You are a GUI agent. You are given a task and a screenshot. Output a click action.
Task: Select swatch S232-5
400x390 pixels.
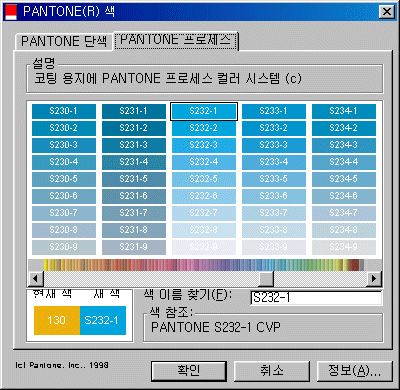(204, 179)
